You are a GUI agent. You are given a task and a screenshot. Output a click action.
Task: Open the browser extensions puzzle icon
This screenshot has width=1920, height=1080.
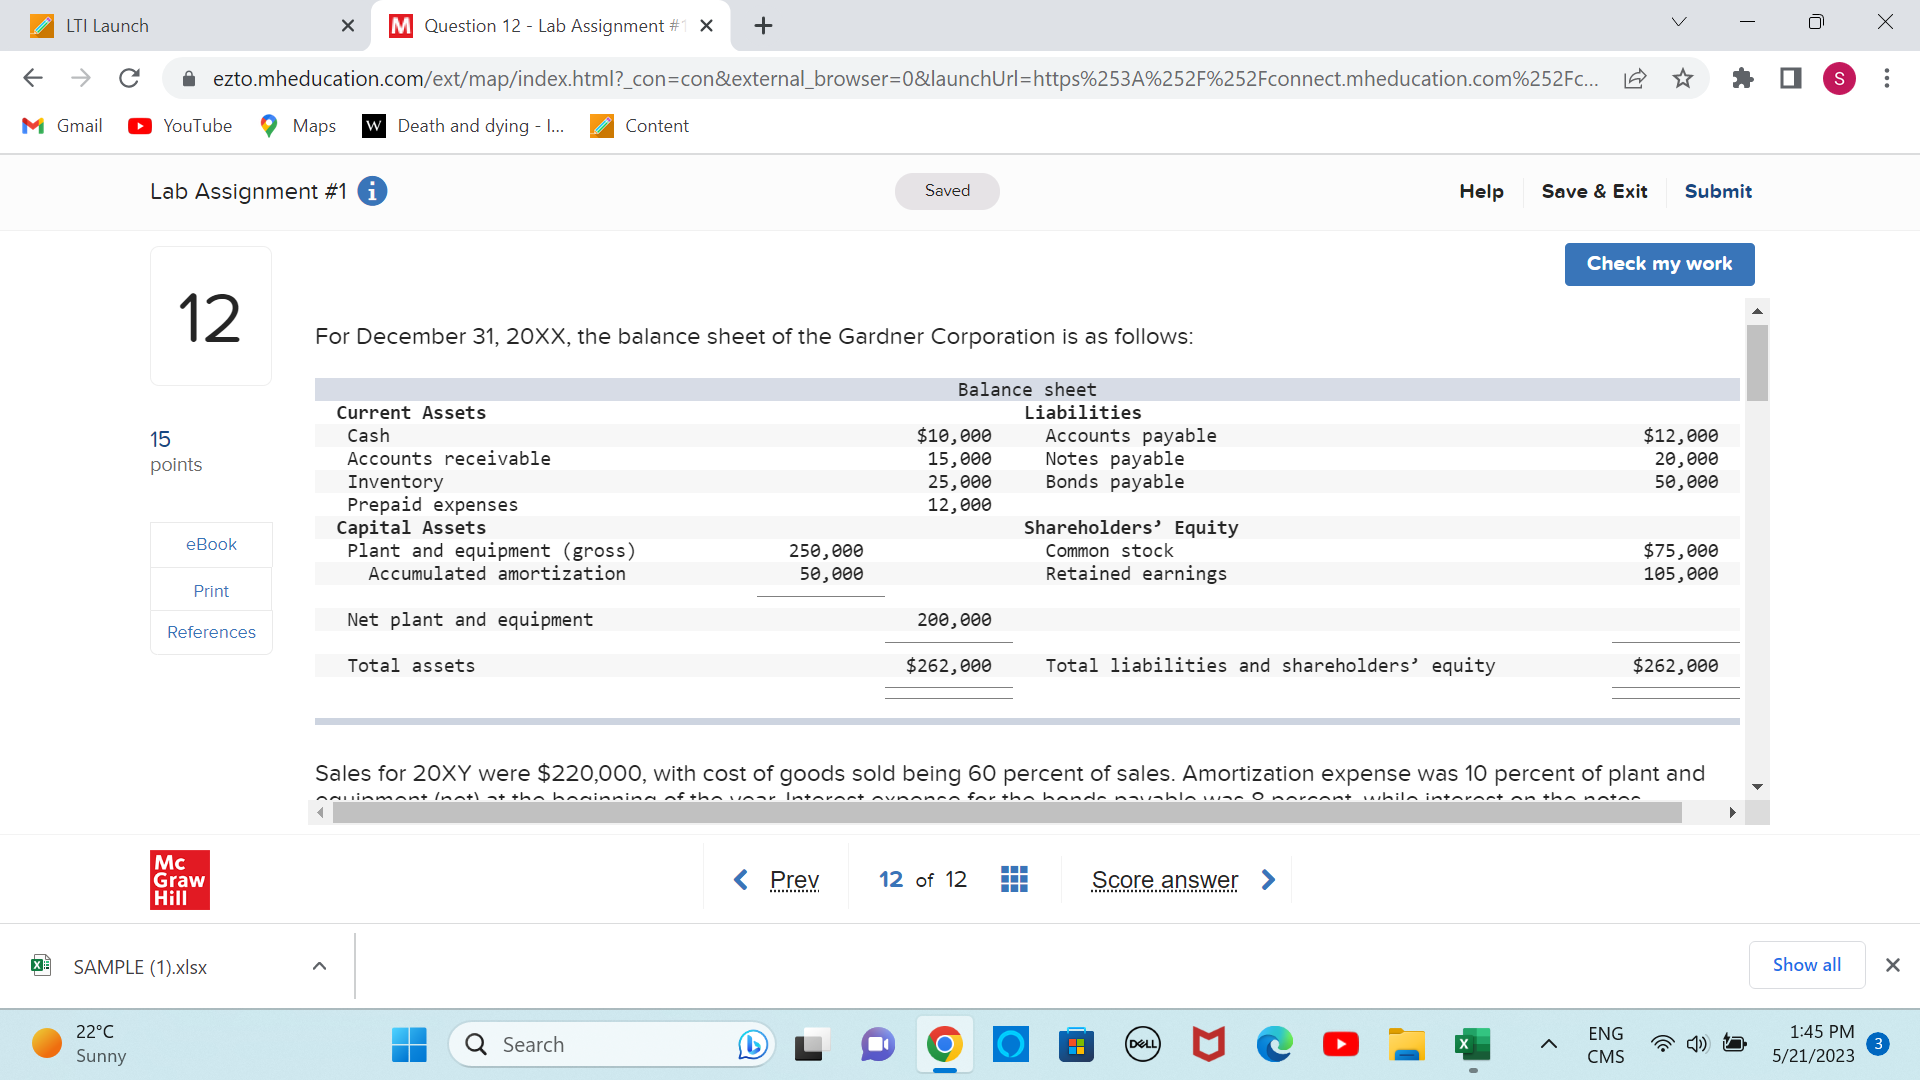1743,78
